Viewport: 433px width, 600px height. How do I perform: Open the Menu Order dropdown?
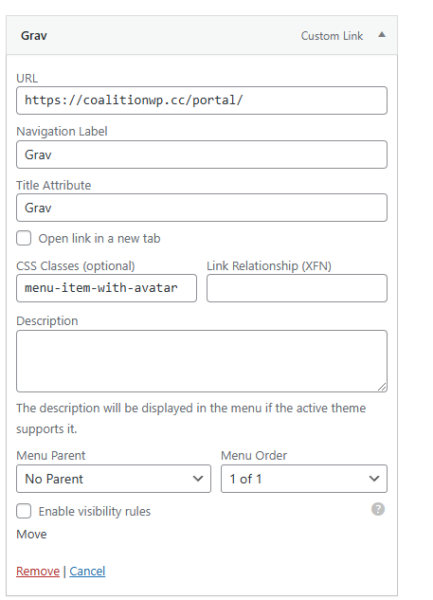point(304,479)
